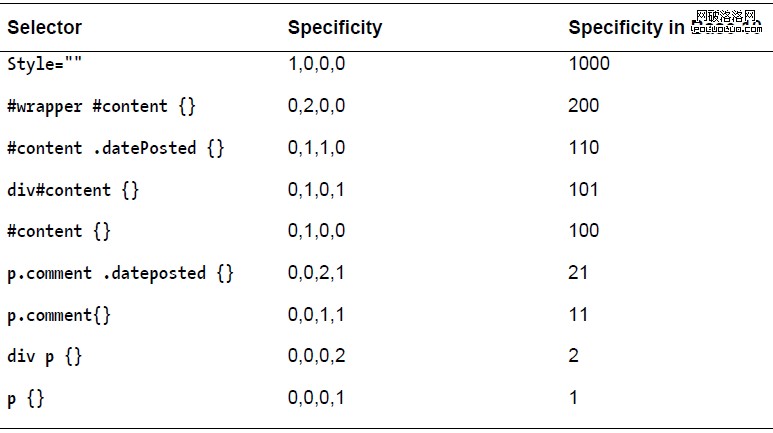The width and height of the screenshot is (773, 433).
Task: Click the "div#content {}" selector row
Action: 73,190
